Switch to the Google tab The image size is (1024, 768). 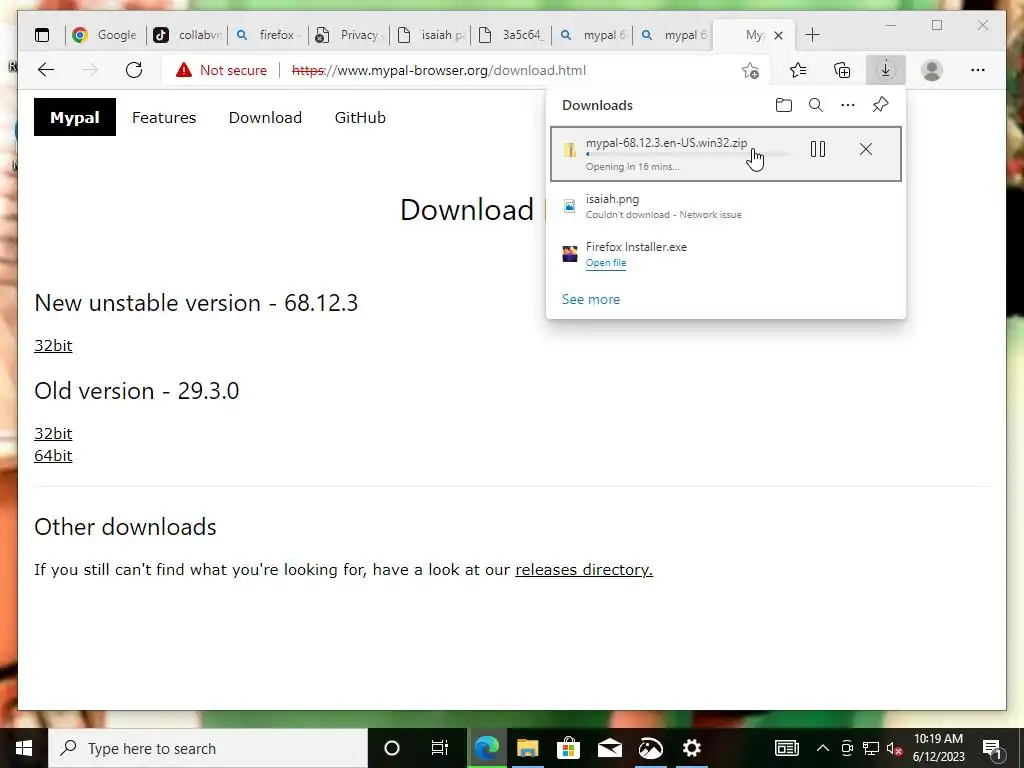coord(105,35)
